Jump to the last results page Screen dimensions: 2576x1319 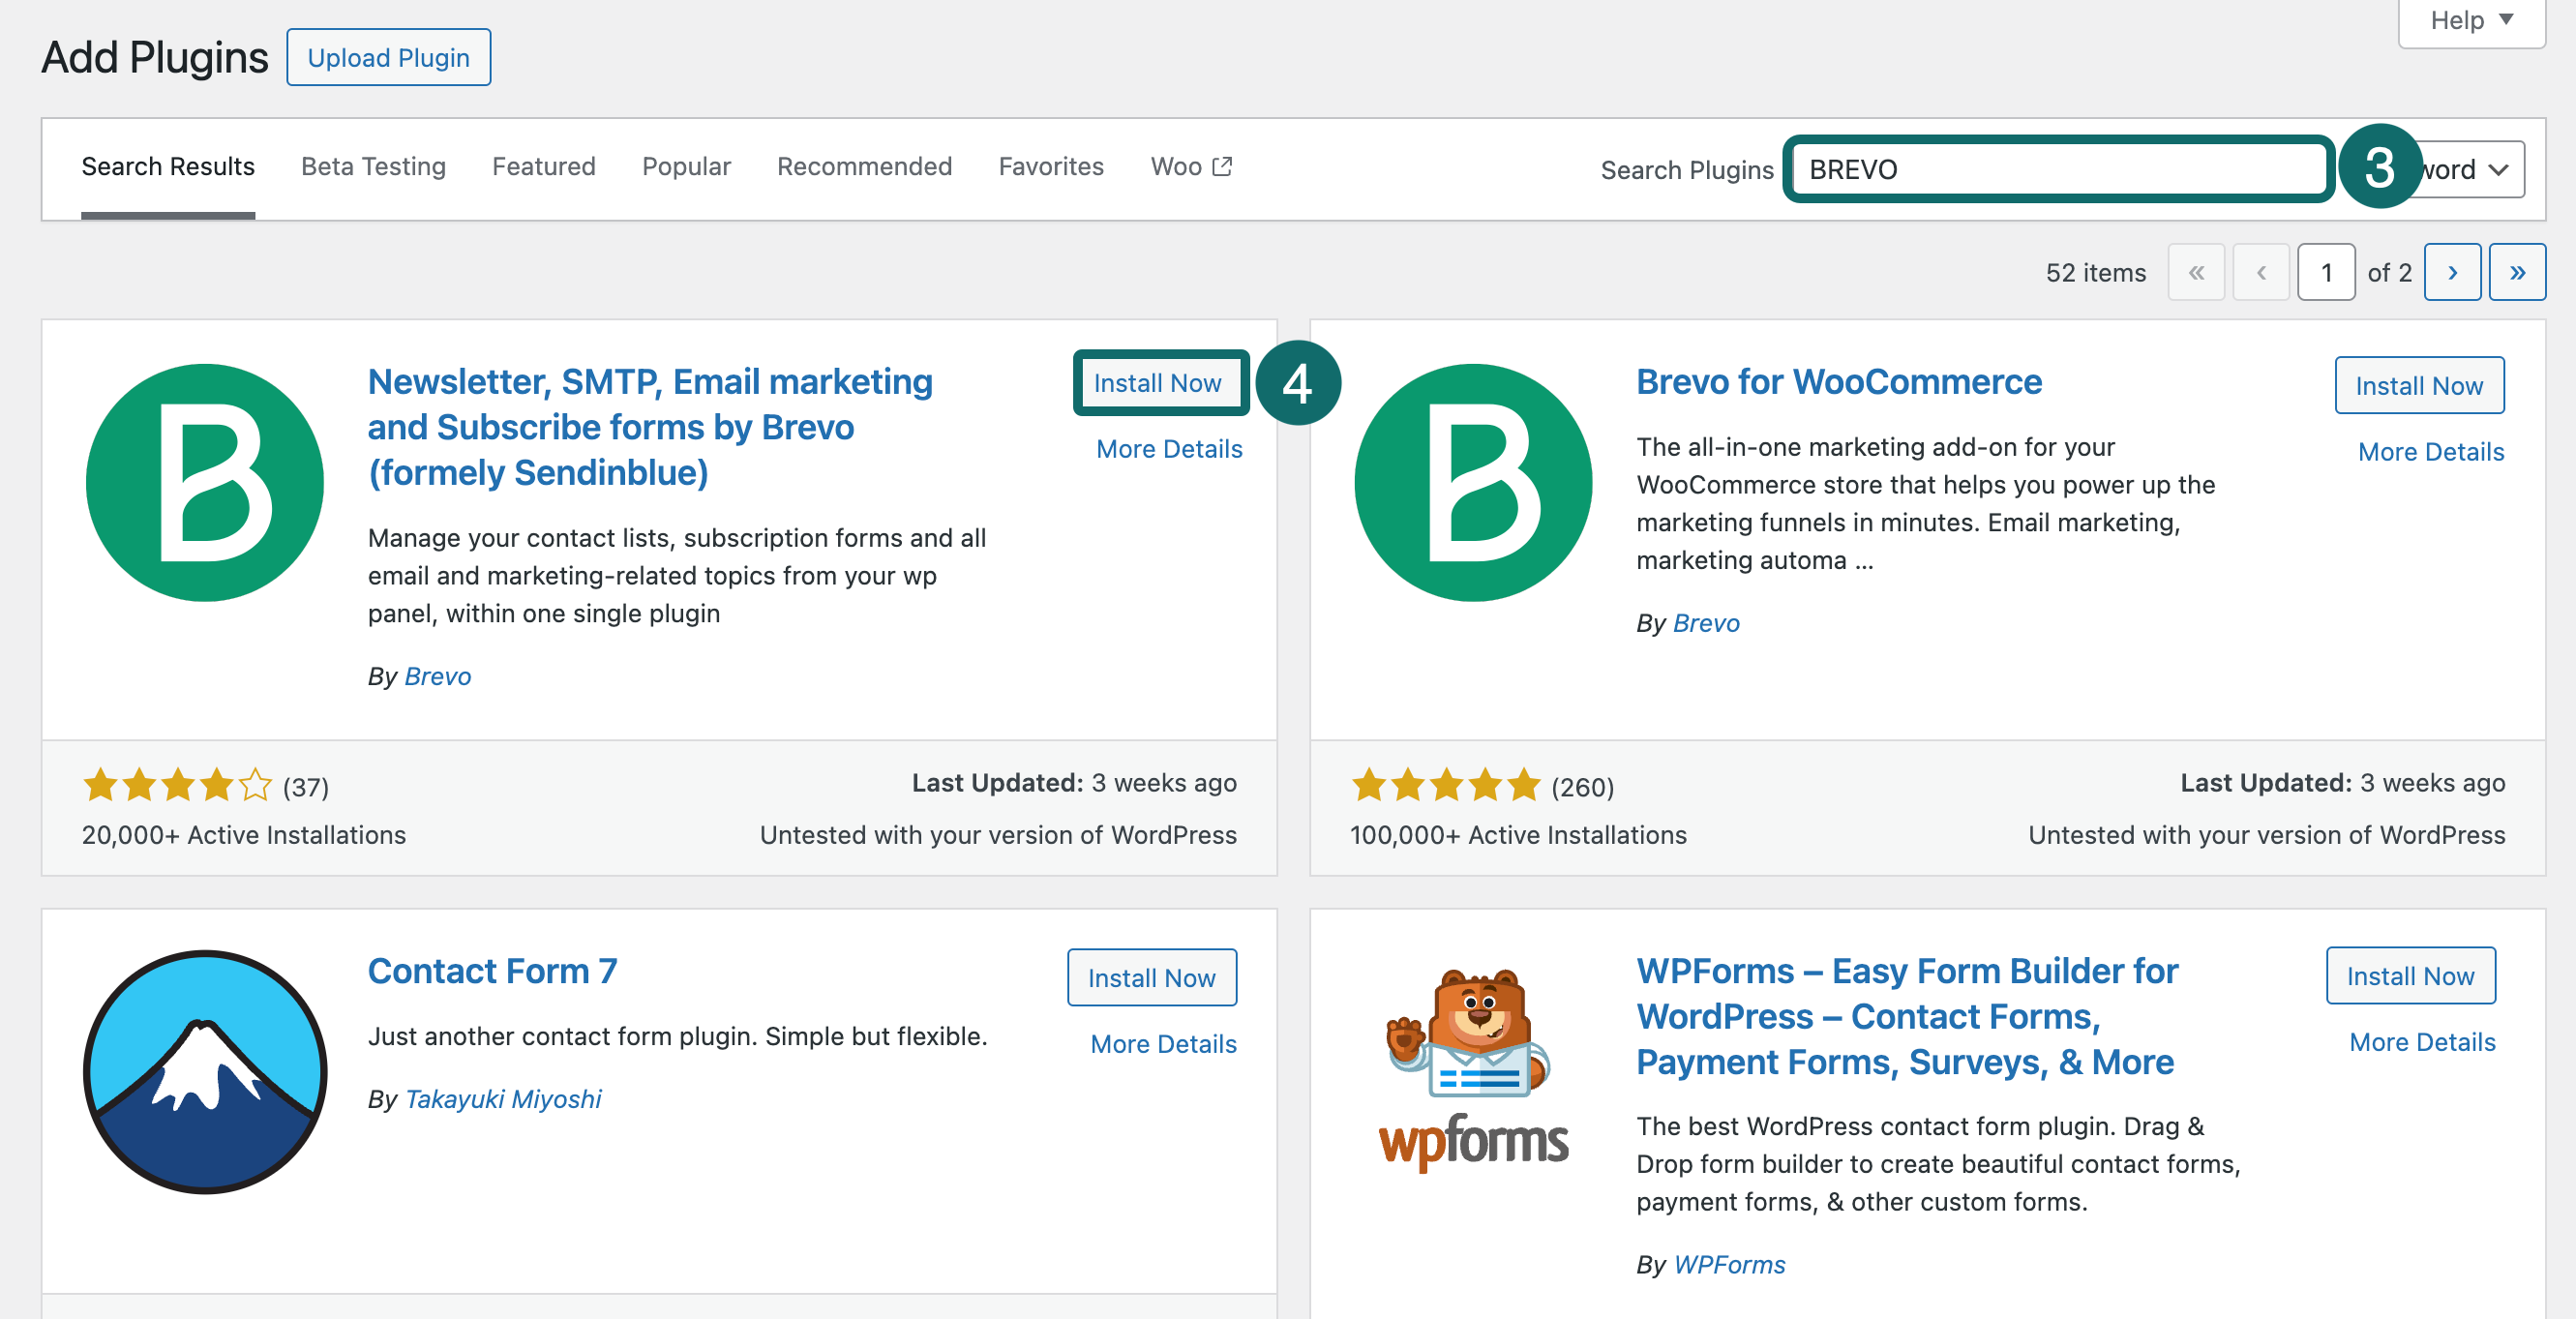[x=2518, y=271]
